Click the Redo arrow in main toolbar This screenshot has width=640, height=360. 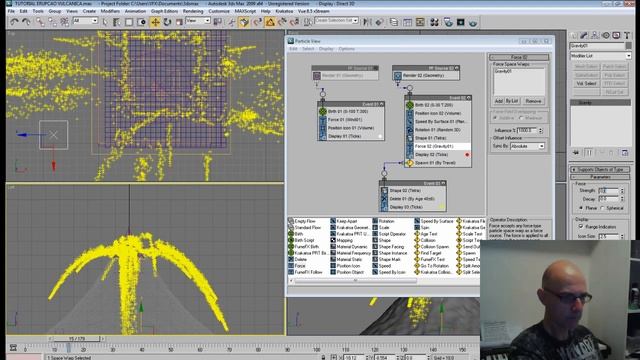tap(26, 22)
